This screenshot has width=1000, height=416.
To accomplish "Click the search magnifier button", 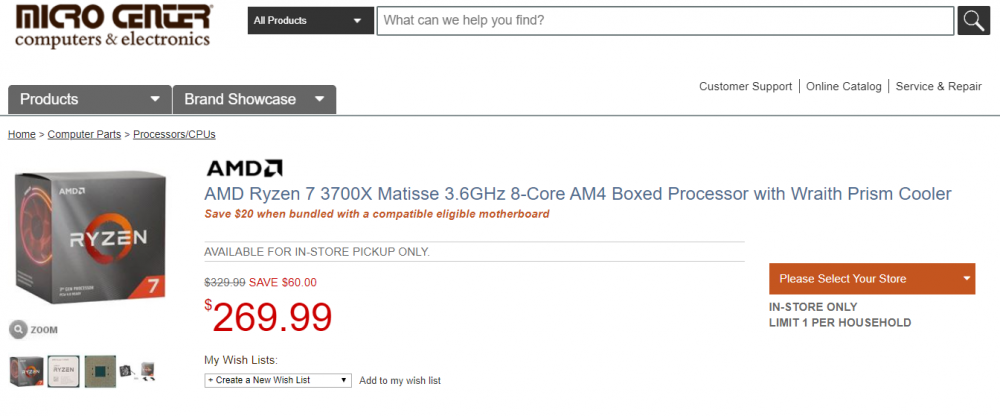I will click(973, 20).
